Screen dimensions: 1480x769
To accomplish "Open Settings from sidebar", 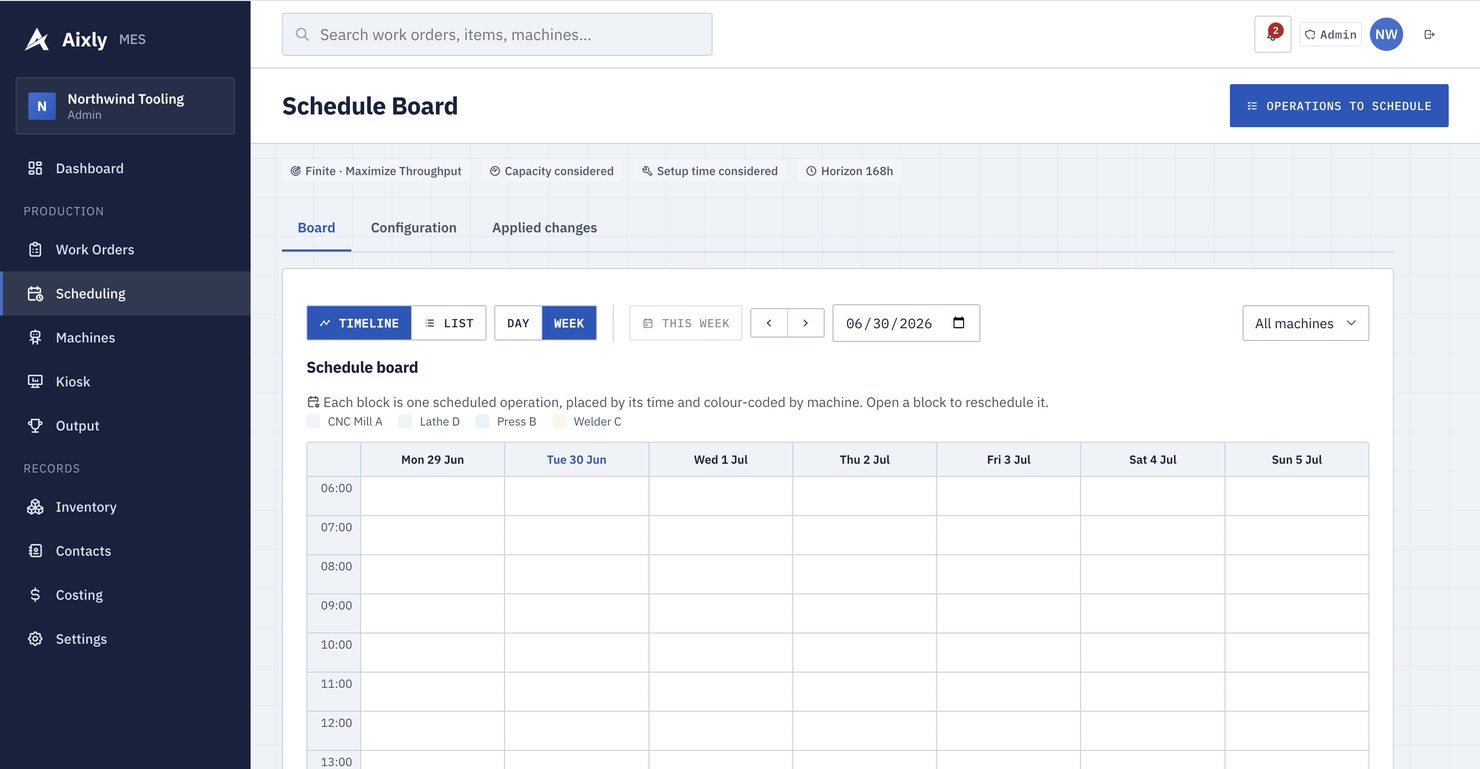I will pyautogui.click(x=125, y=639).
